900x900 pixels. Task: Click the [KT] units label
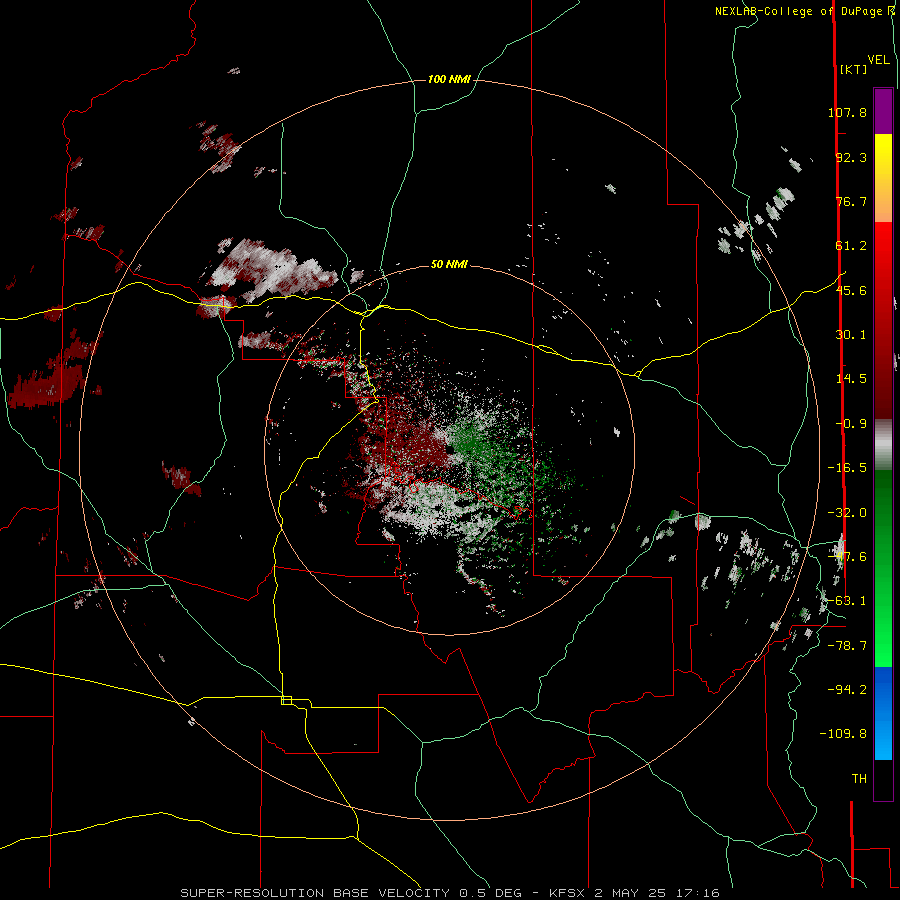(x=854, y=69)
